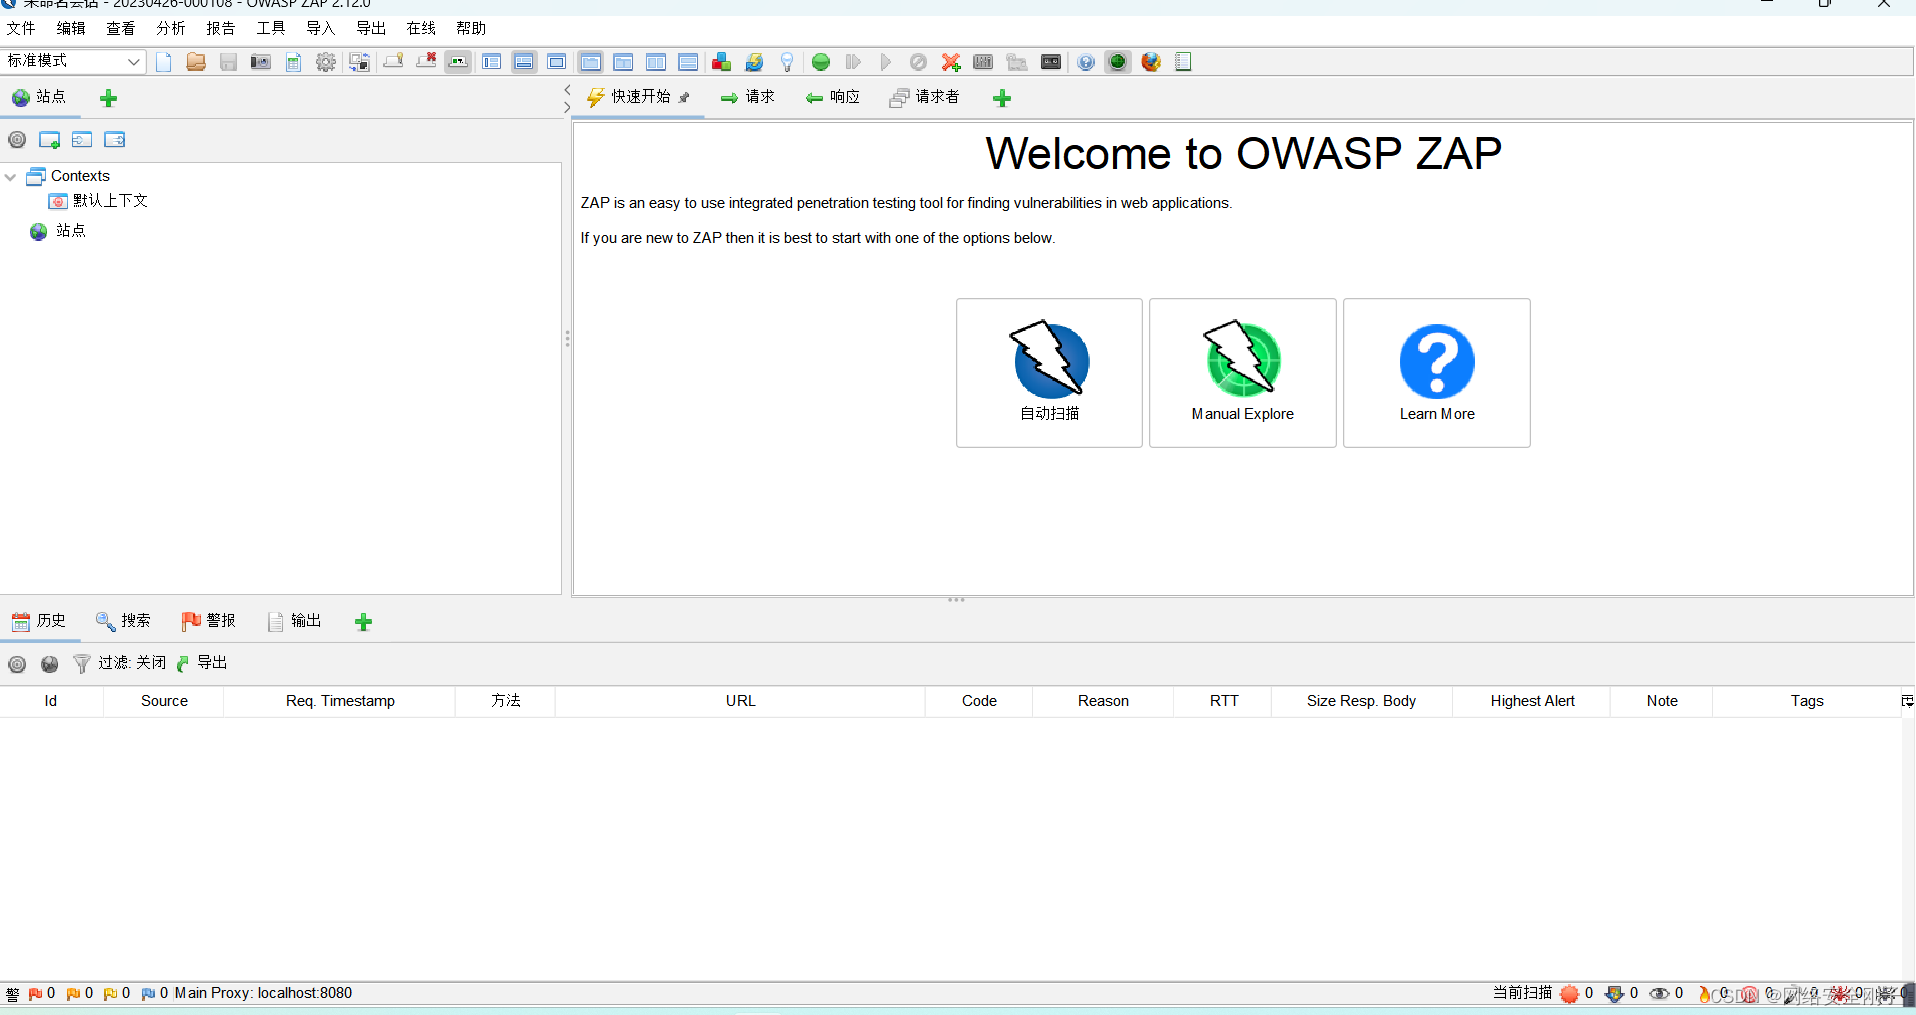Image resolution: width=1916 pixels, height=1015 pixels.
Task: Click the black terminal toolbar icon
Action: point(1051,62)
